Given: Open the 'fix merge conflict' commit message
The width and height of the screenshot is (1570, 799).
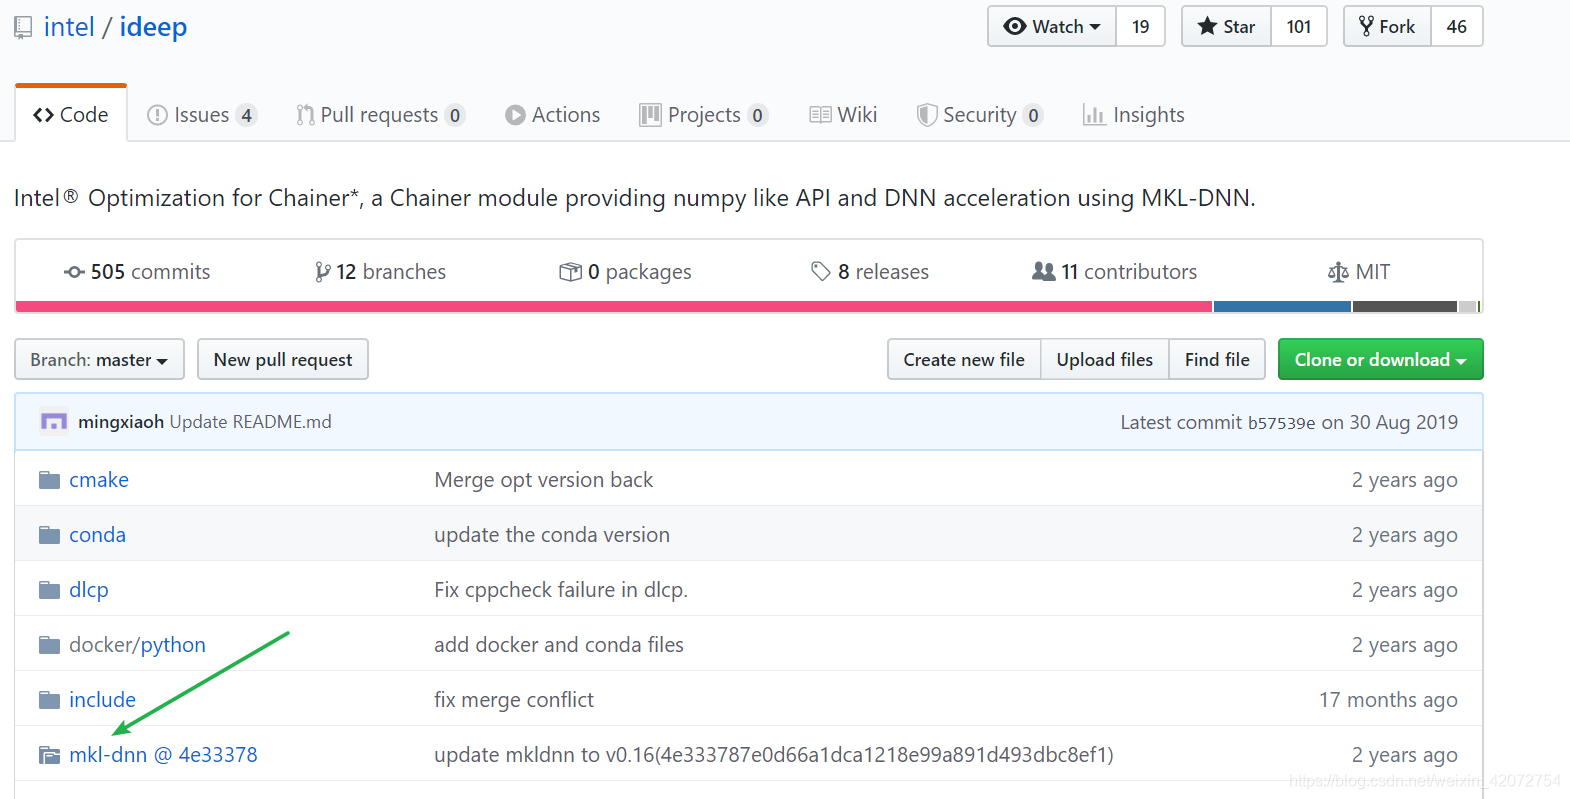Looking at the screenshot, I should 514,700.
